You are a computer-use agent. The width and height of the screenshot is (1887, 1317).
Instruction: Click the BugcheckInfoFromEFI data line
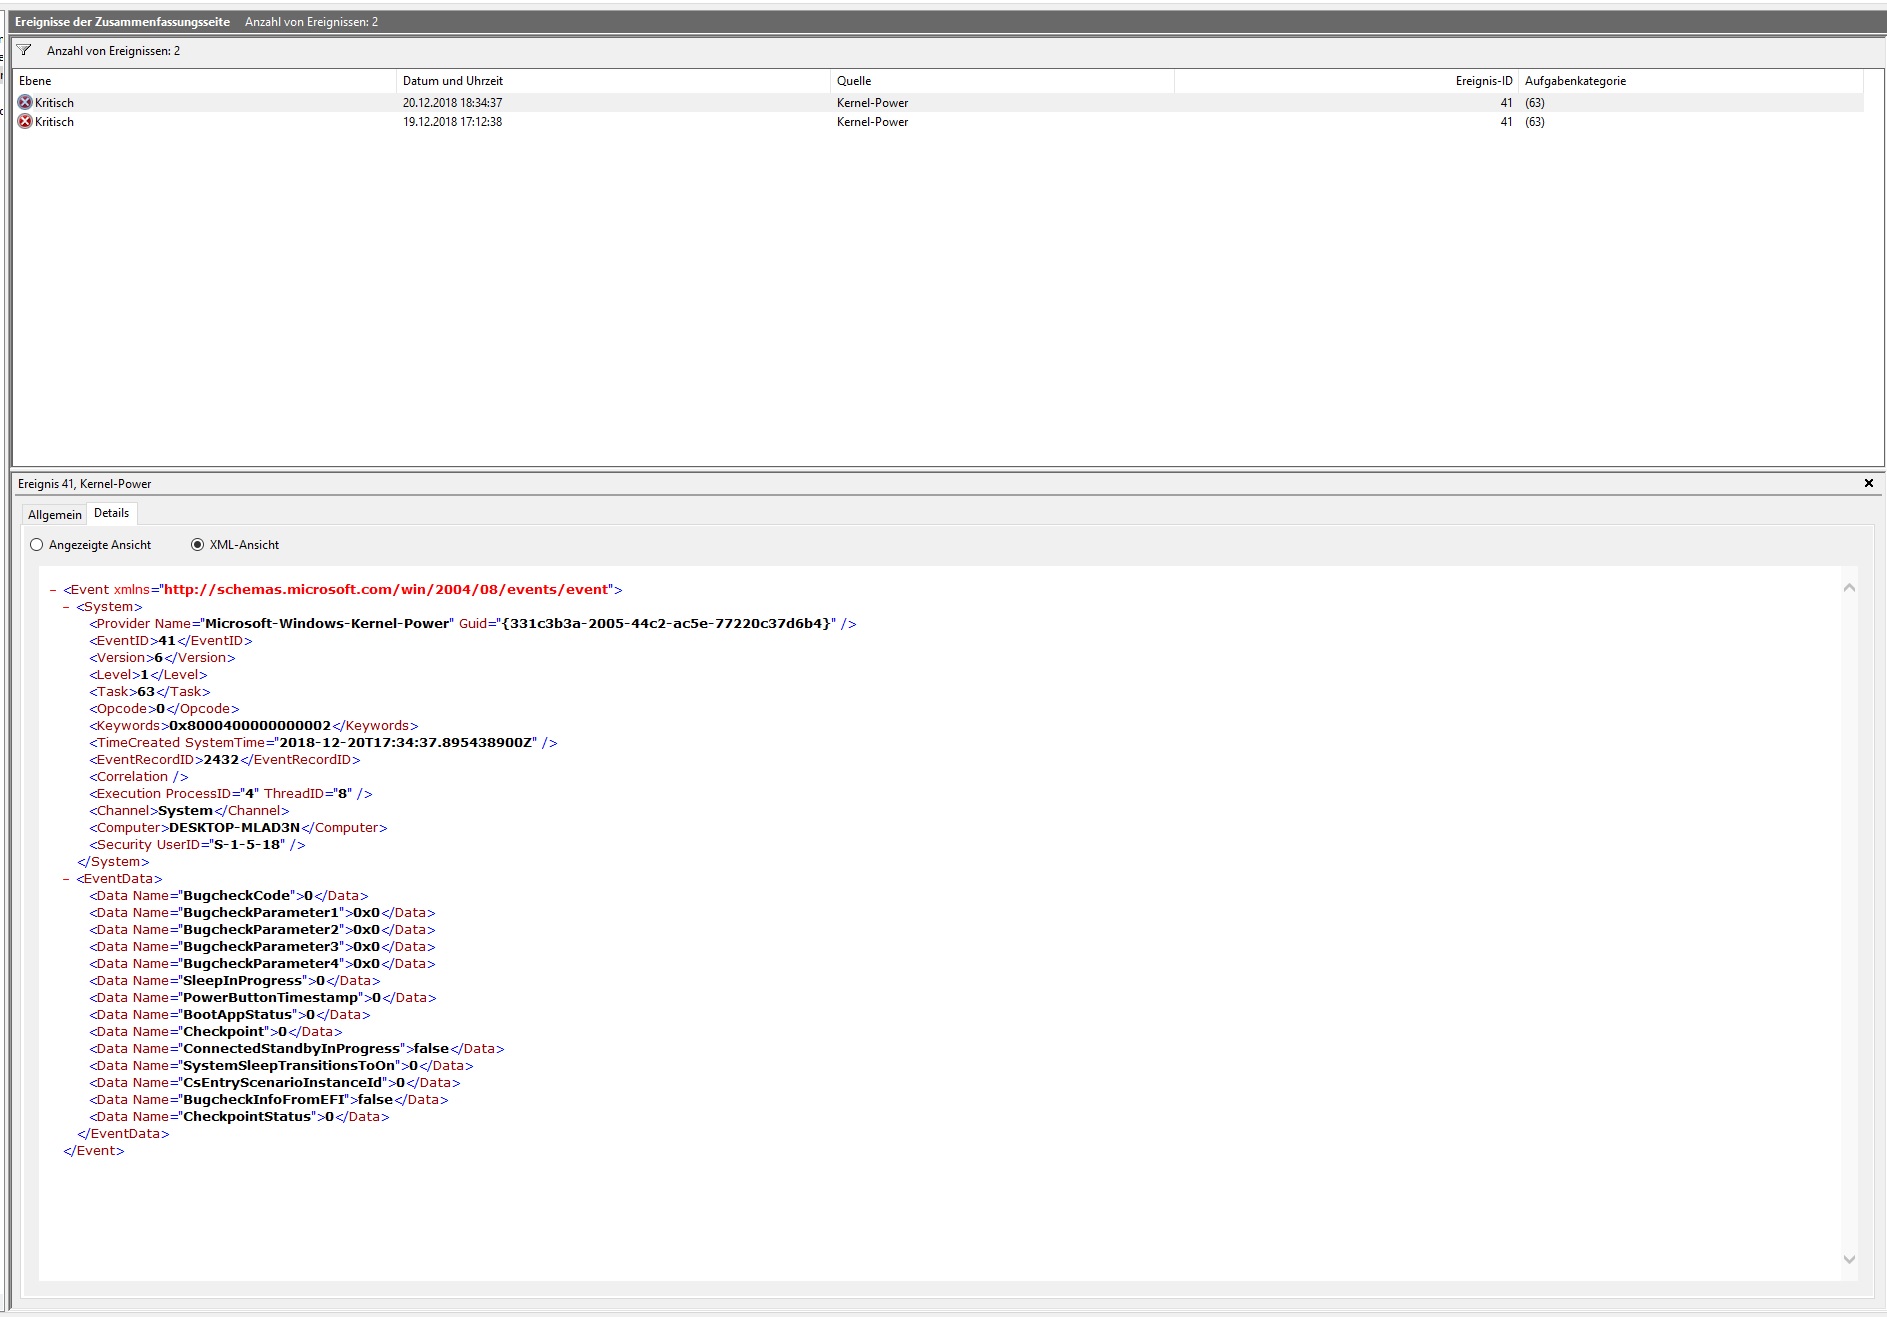pyautogui.click(x=269, y=1100)
